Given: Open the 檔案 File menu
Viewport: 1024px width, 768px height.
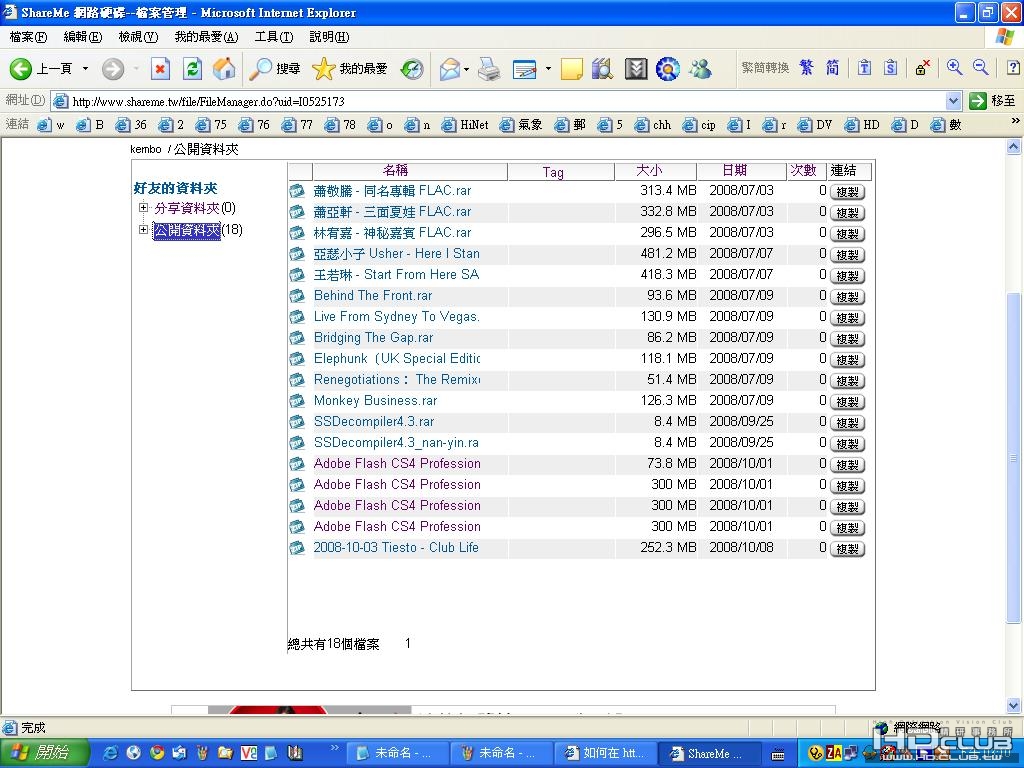Looking at the screenshot, I should coord(28,37).
